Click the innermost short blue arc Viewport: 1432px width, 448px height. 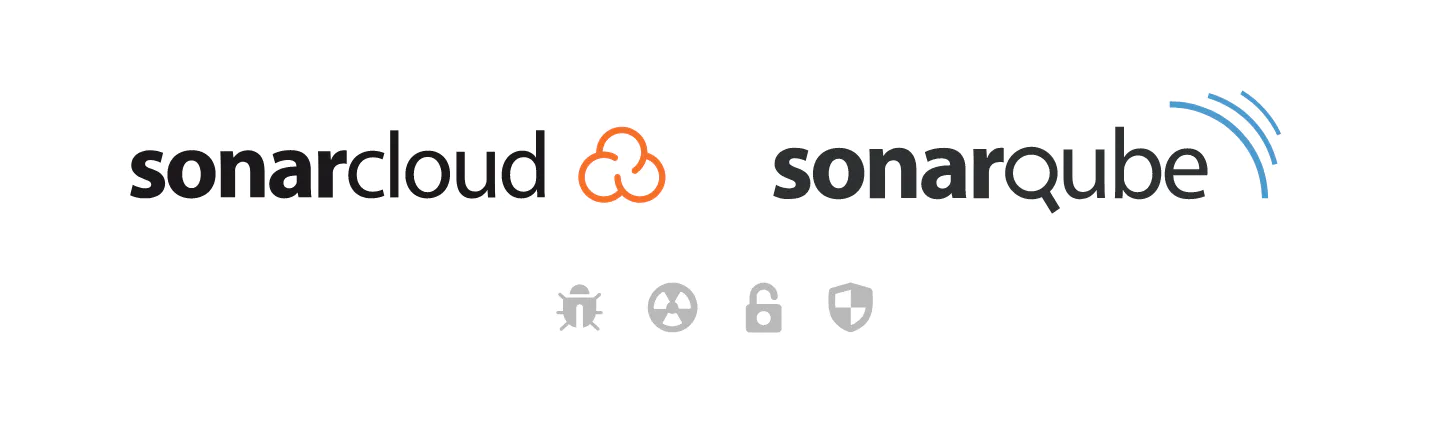[1262, 112]
